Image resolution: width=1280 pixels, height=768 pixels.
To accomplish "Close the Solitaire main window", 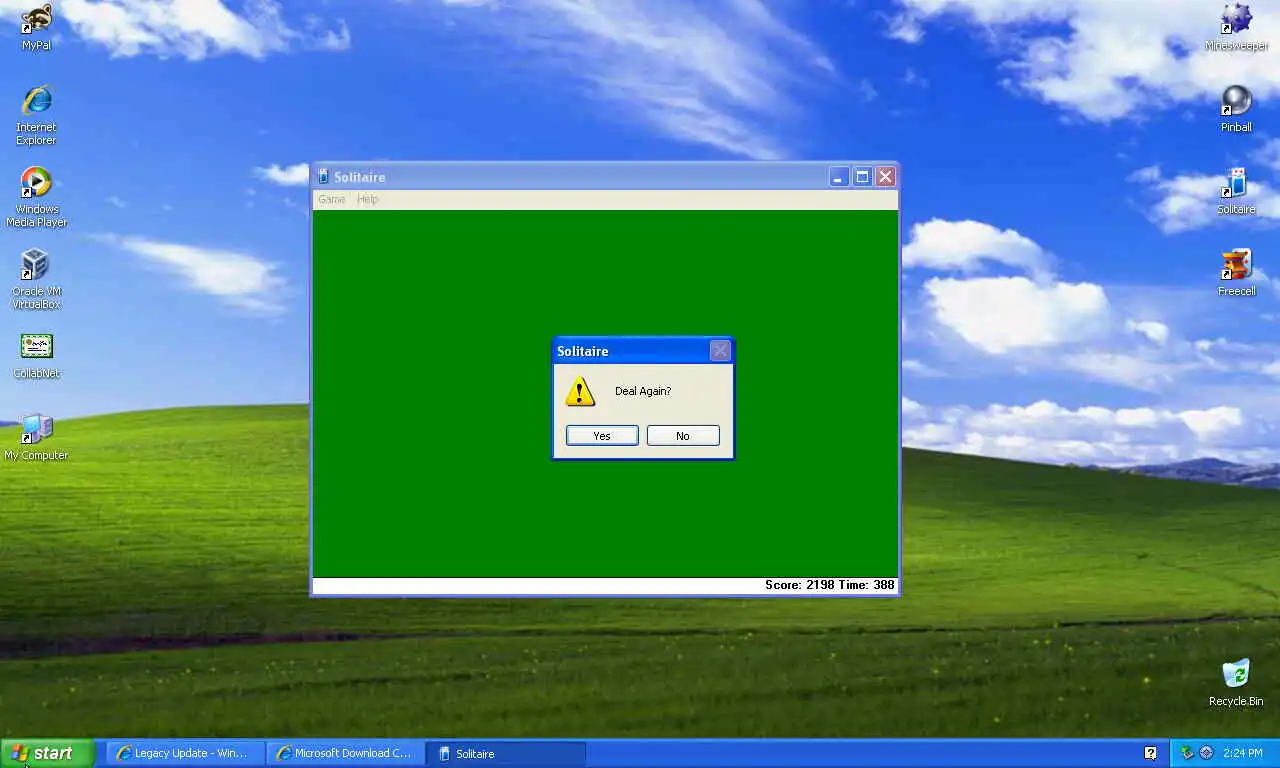I will [x=885, y=177].
